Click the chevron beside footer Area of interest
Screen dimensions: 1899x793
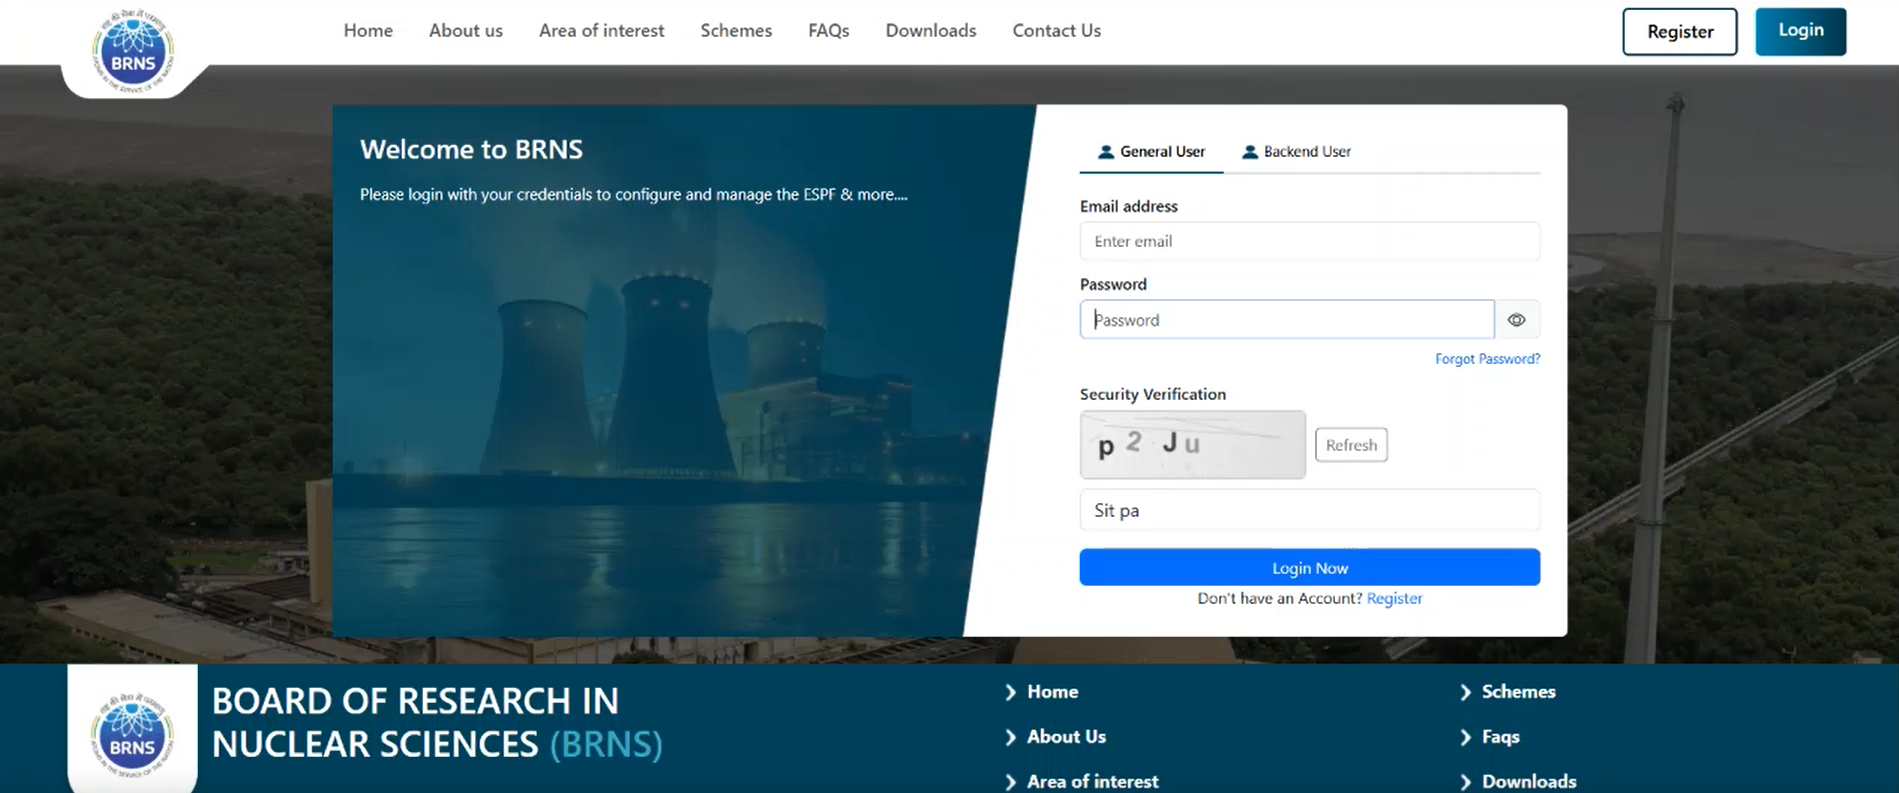(x=1010, y=782)
